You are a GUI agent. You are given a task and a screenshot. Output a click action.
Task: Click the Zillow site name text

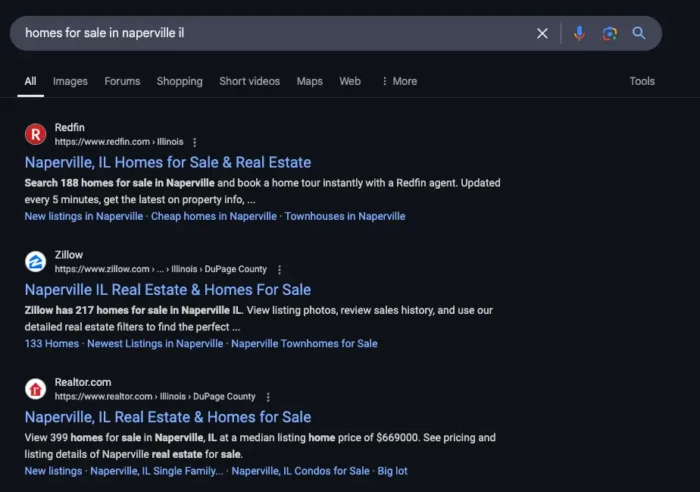(69, 255)
